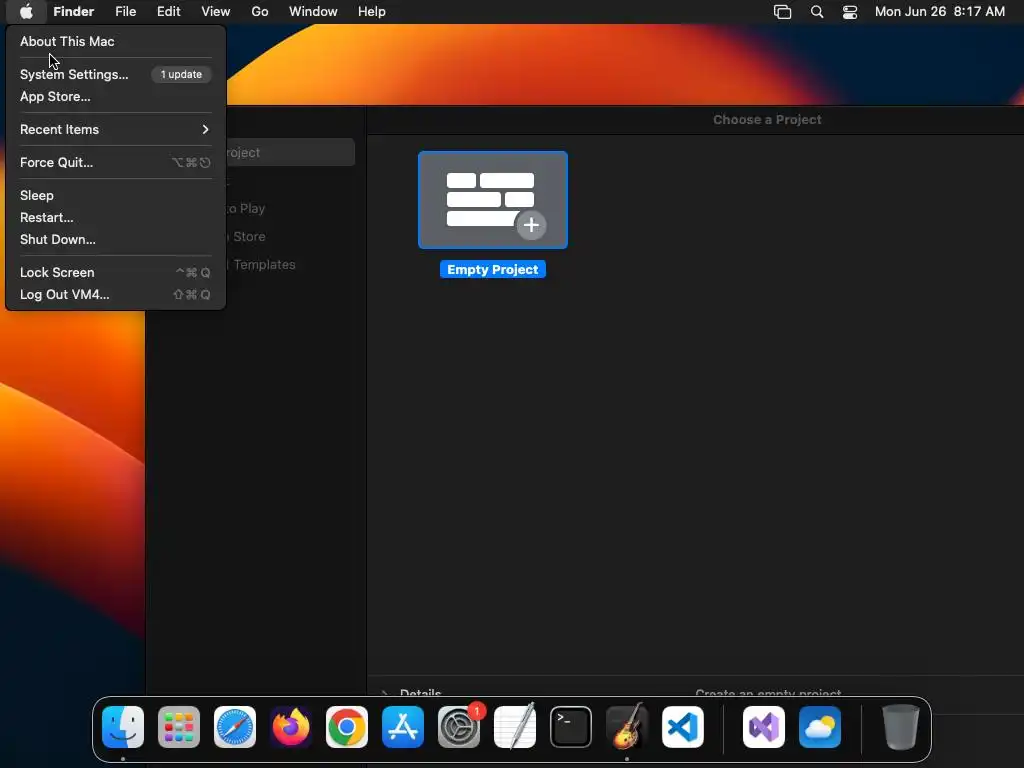This screenshot has height=768, width=1024.
Task: Select the Store item in GarageBand sidebar
Action: (x=249, y=236)
